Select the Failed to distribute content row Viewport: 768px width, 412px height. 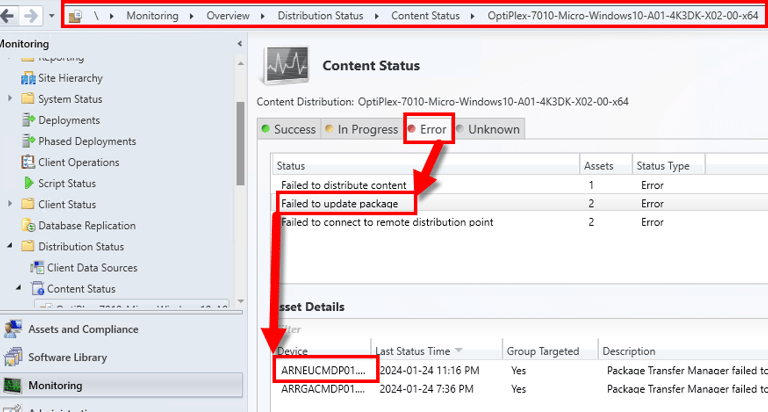point(520,185)
